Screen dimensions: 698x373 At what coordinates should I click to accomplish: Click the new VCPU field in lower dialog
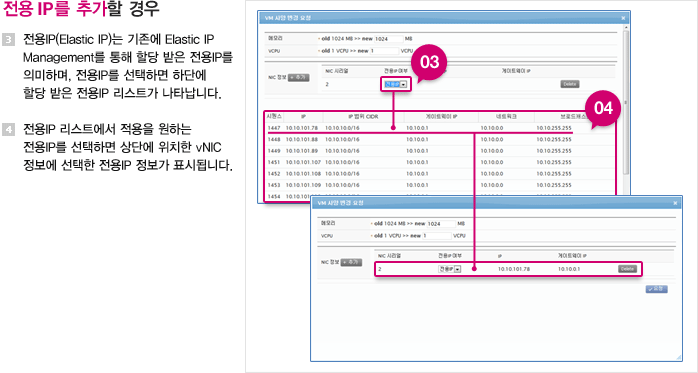(437, 235)
